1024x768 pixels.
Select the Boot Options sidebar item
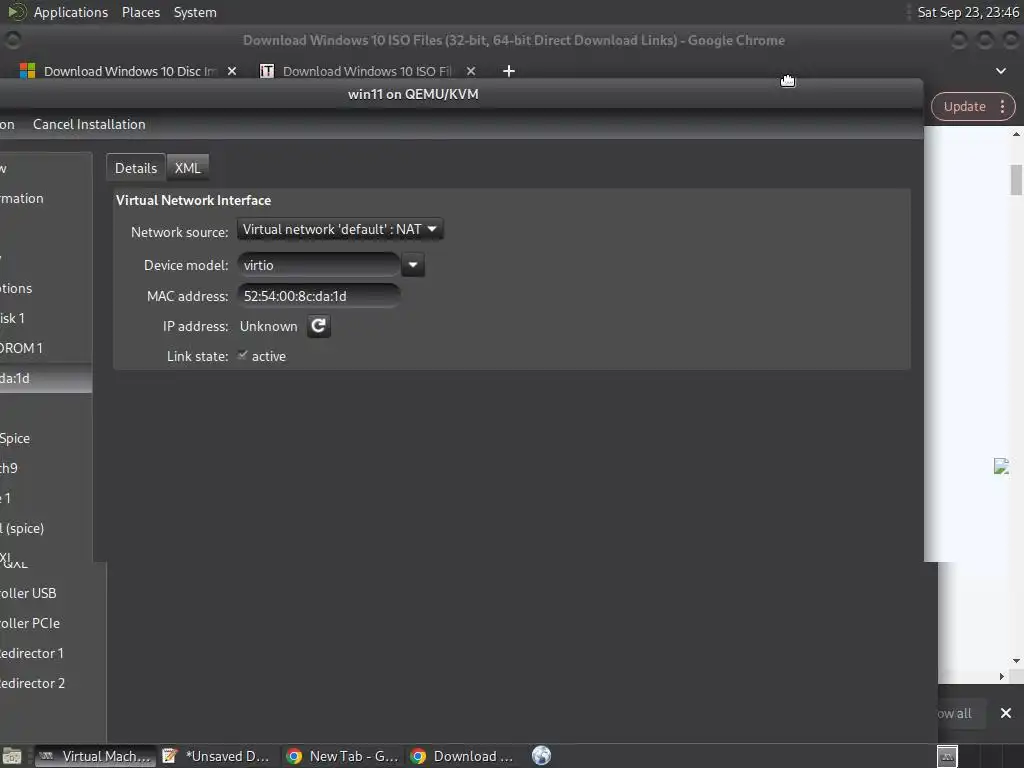(46, 288)
